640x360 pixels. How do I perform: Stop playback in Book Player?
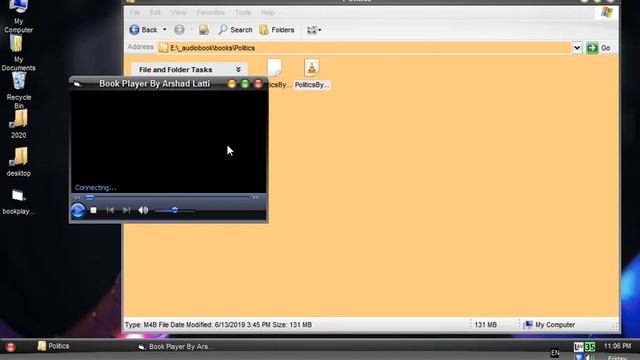(x=93, y=210)
